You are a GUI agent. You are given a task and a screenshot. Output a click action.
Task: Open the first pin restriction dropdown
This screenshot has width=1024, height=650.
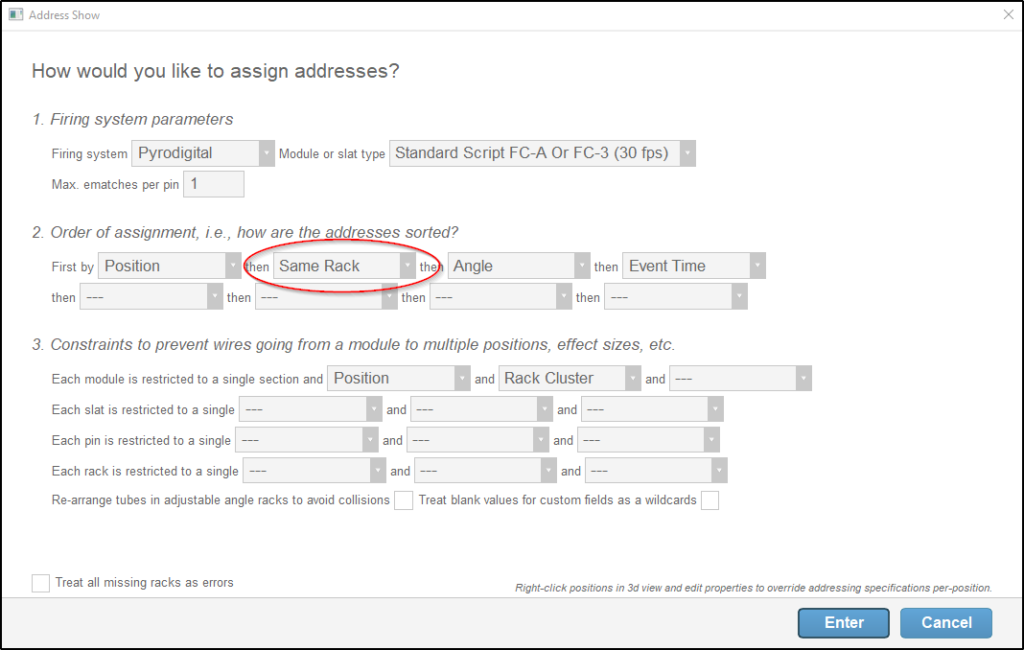[370, 439]
